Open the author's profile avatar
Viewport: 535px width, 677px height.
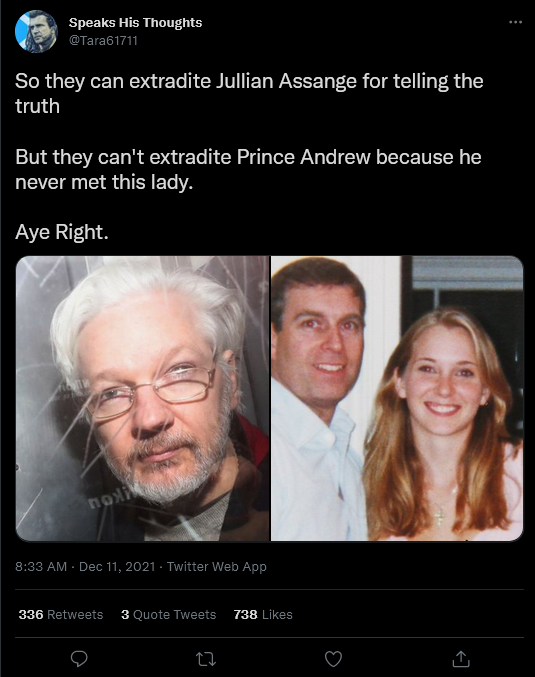click(x=36, y=32)
